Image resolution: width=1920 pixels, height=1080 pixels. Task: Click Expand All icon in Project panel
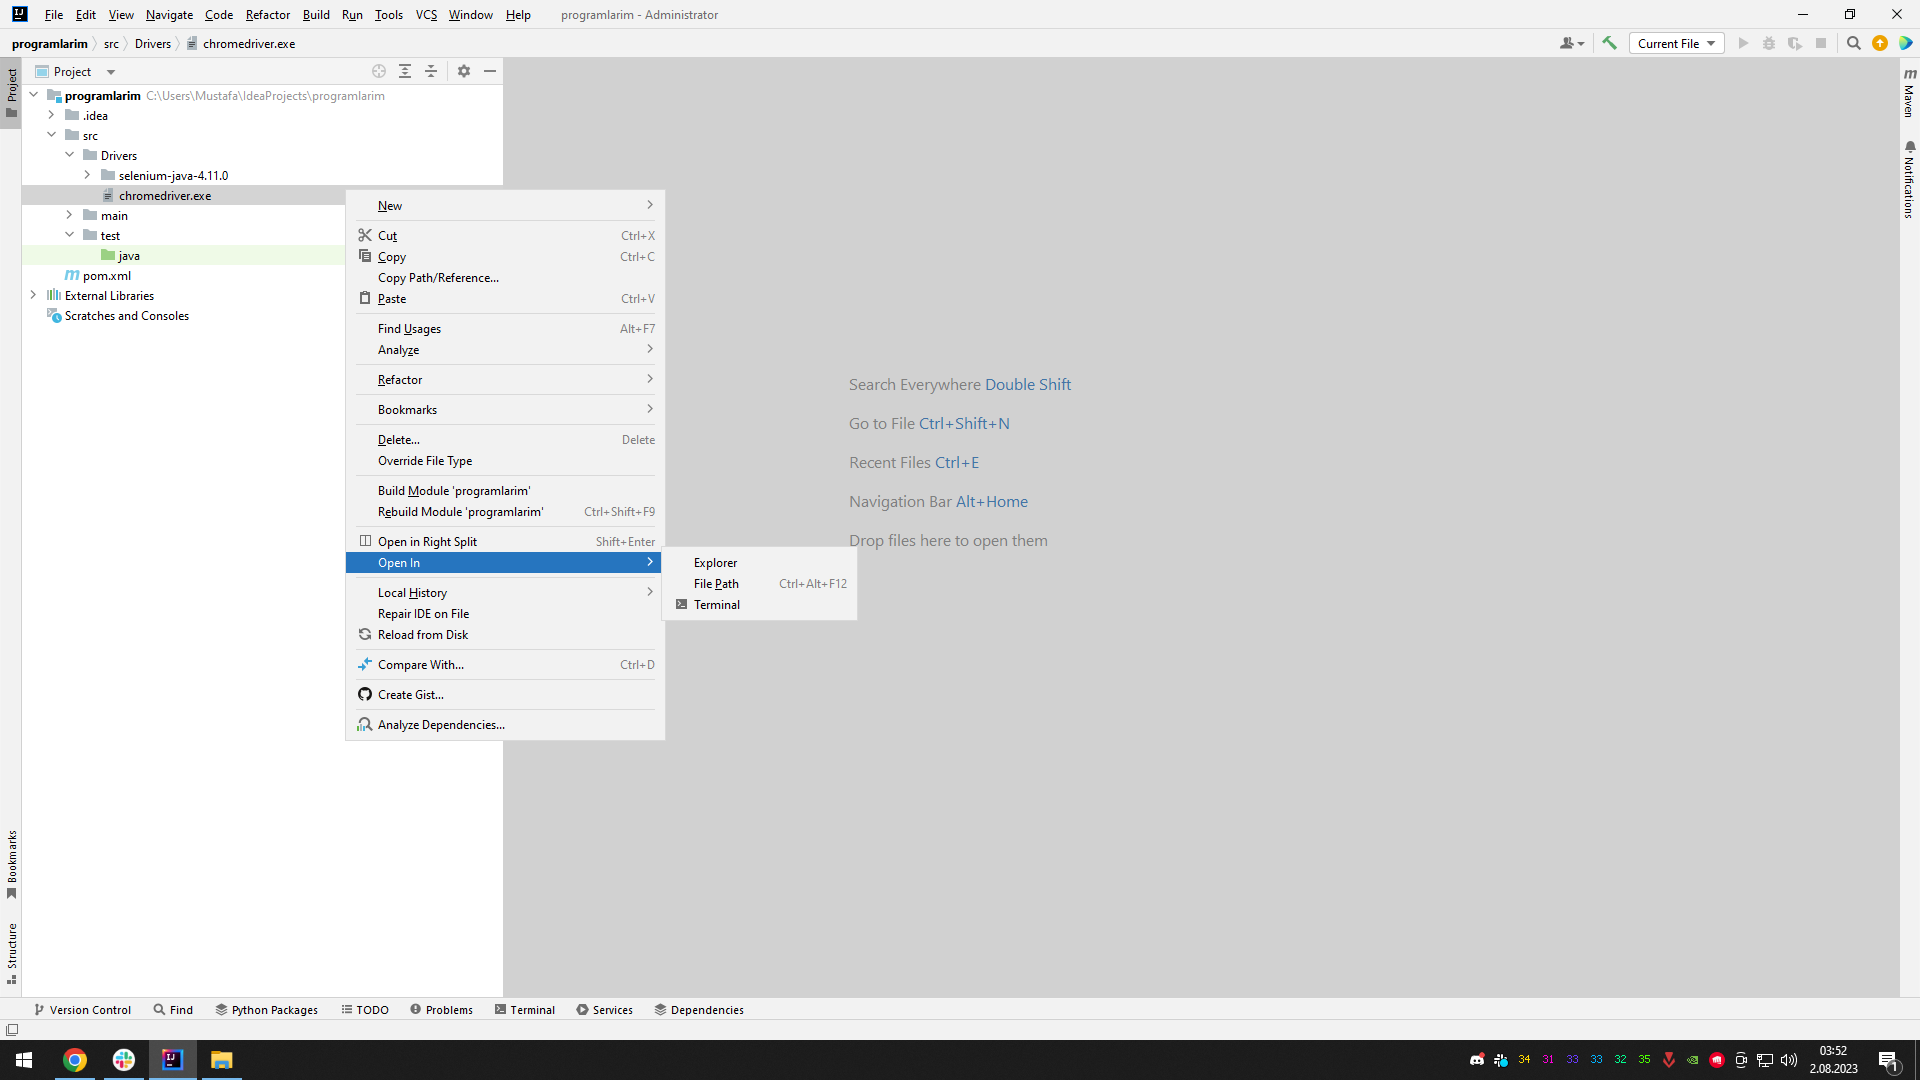point(405,71)
